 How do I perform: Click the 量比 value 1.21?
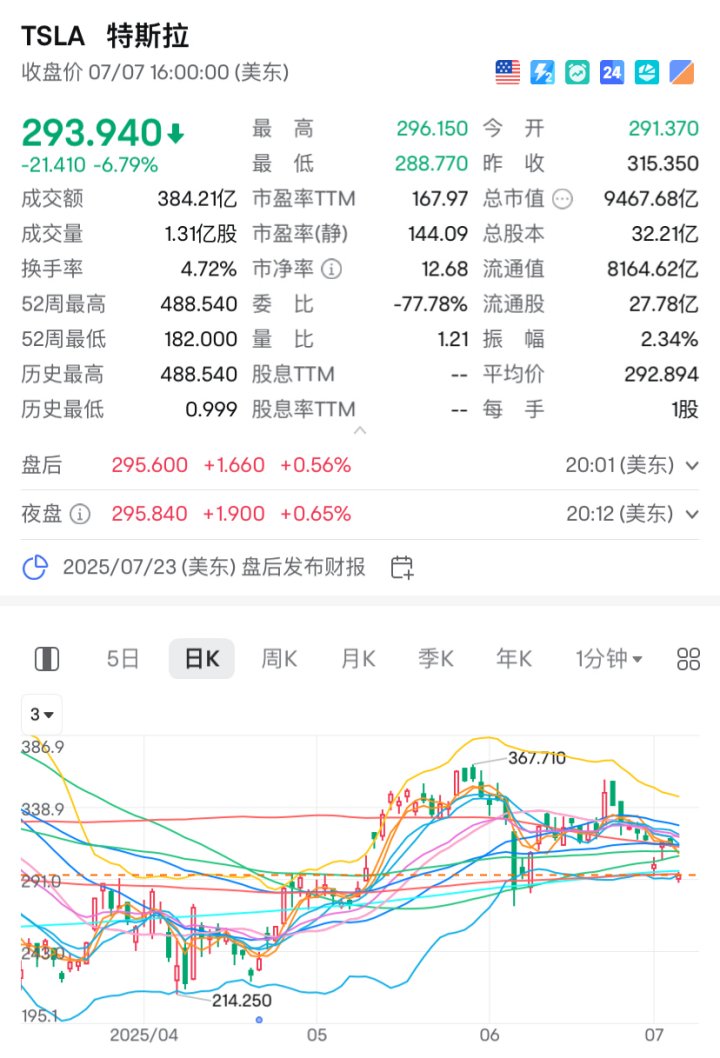tap(453, 339)
